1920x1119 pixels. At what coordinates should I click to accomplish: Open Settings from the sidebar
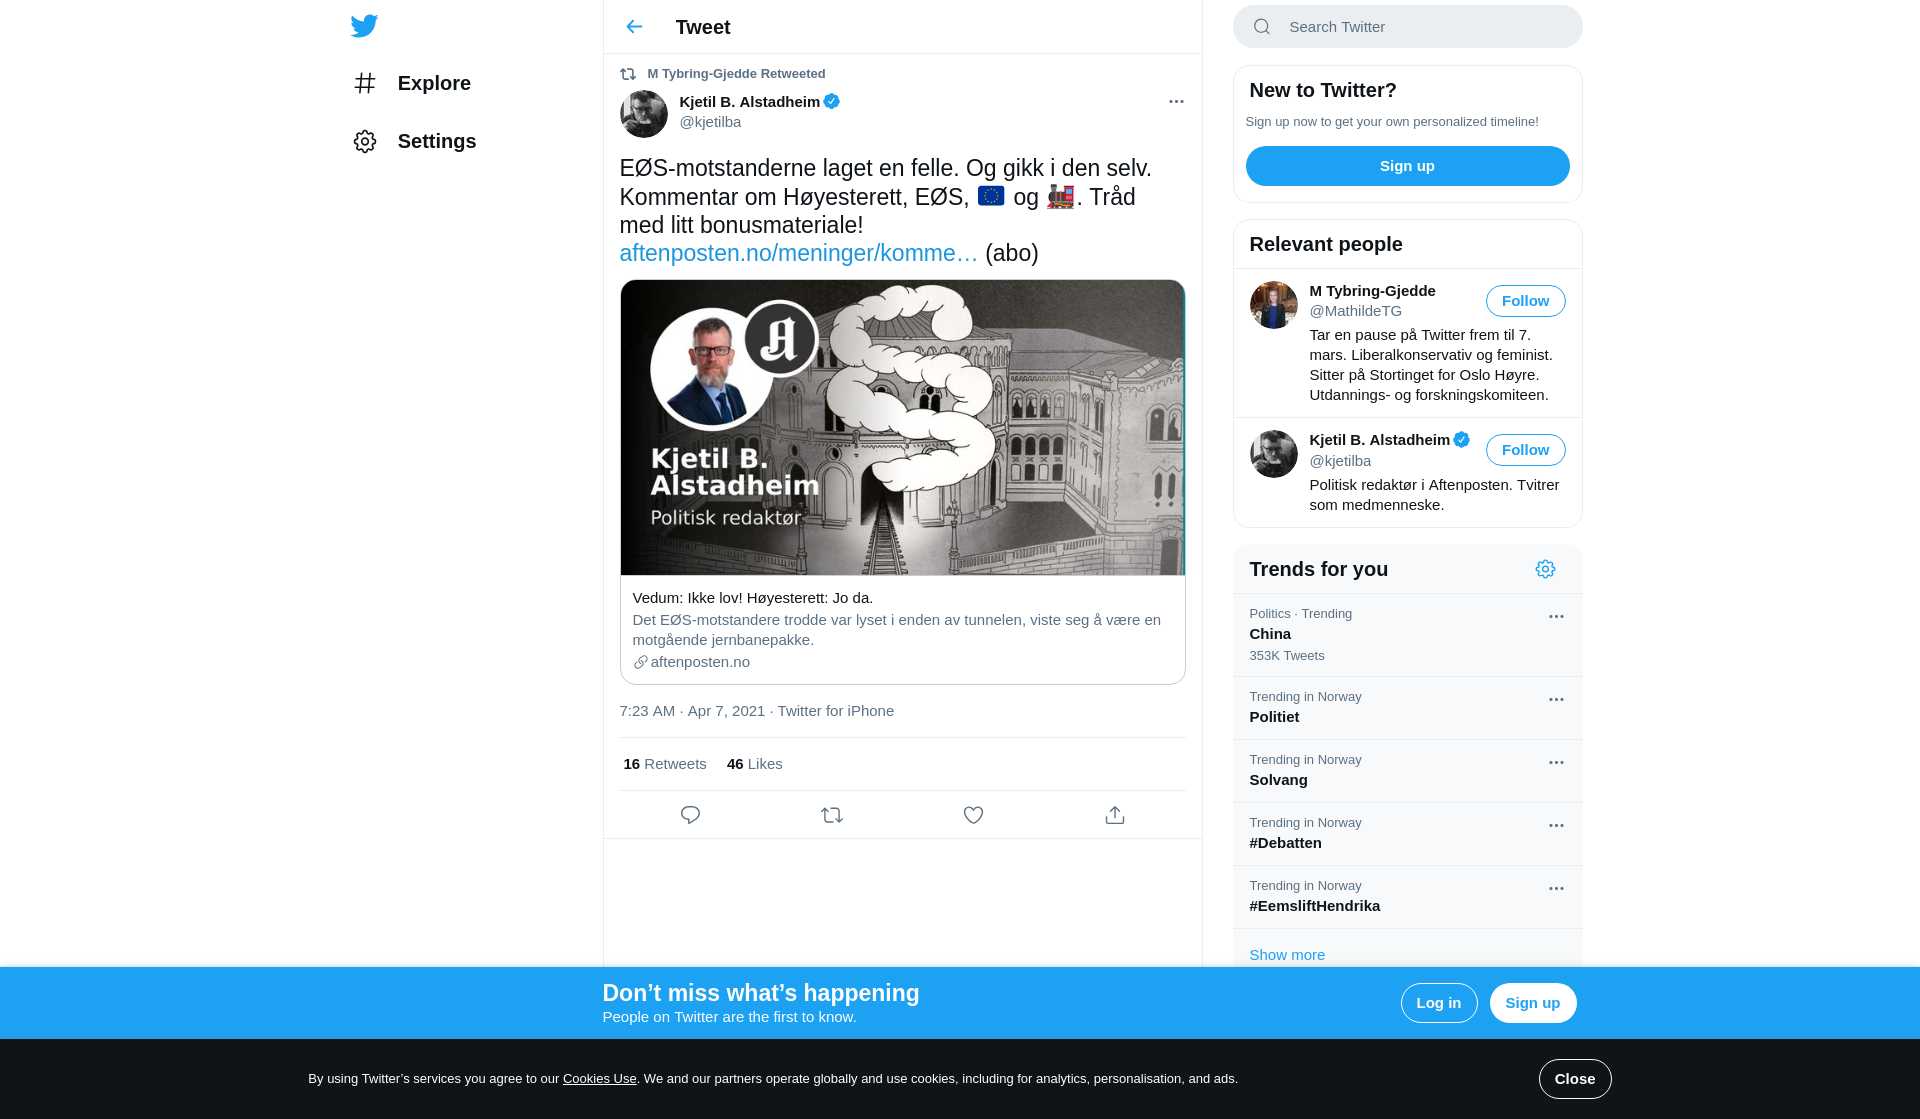click(415, 141)
